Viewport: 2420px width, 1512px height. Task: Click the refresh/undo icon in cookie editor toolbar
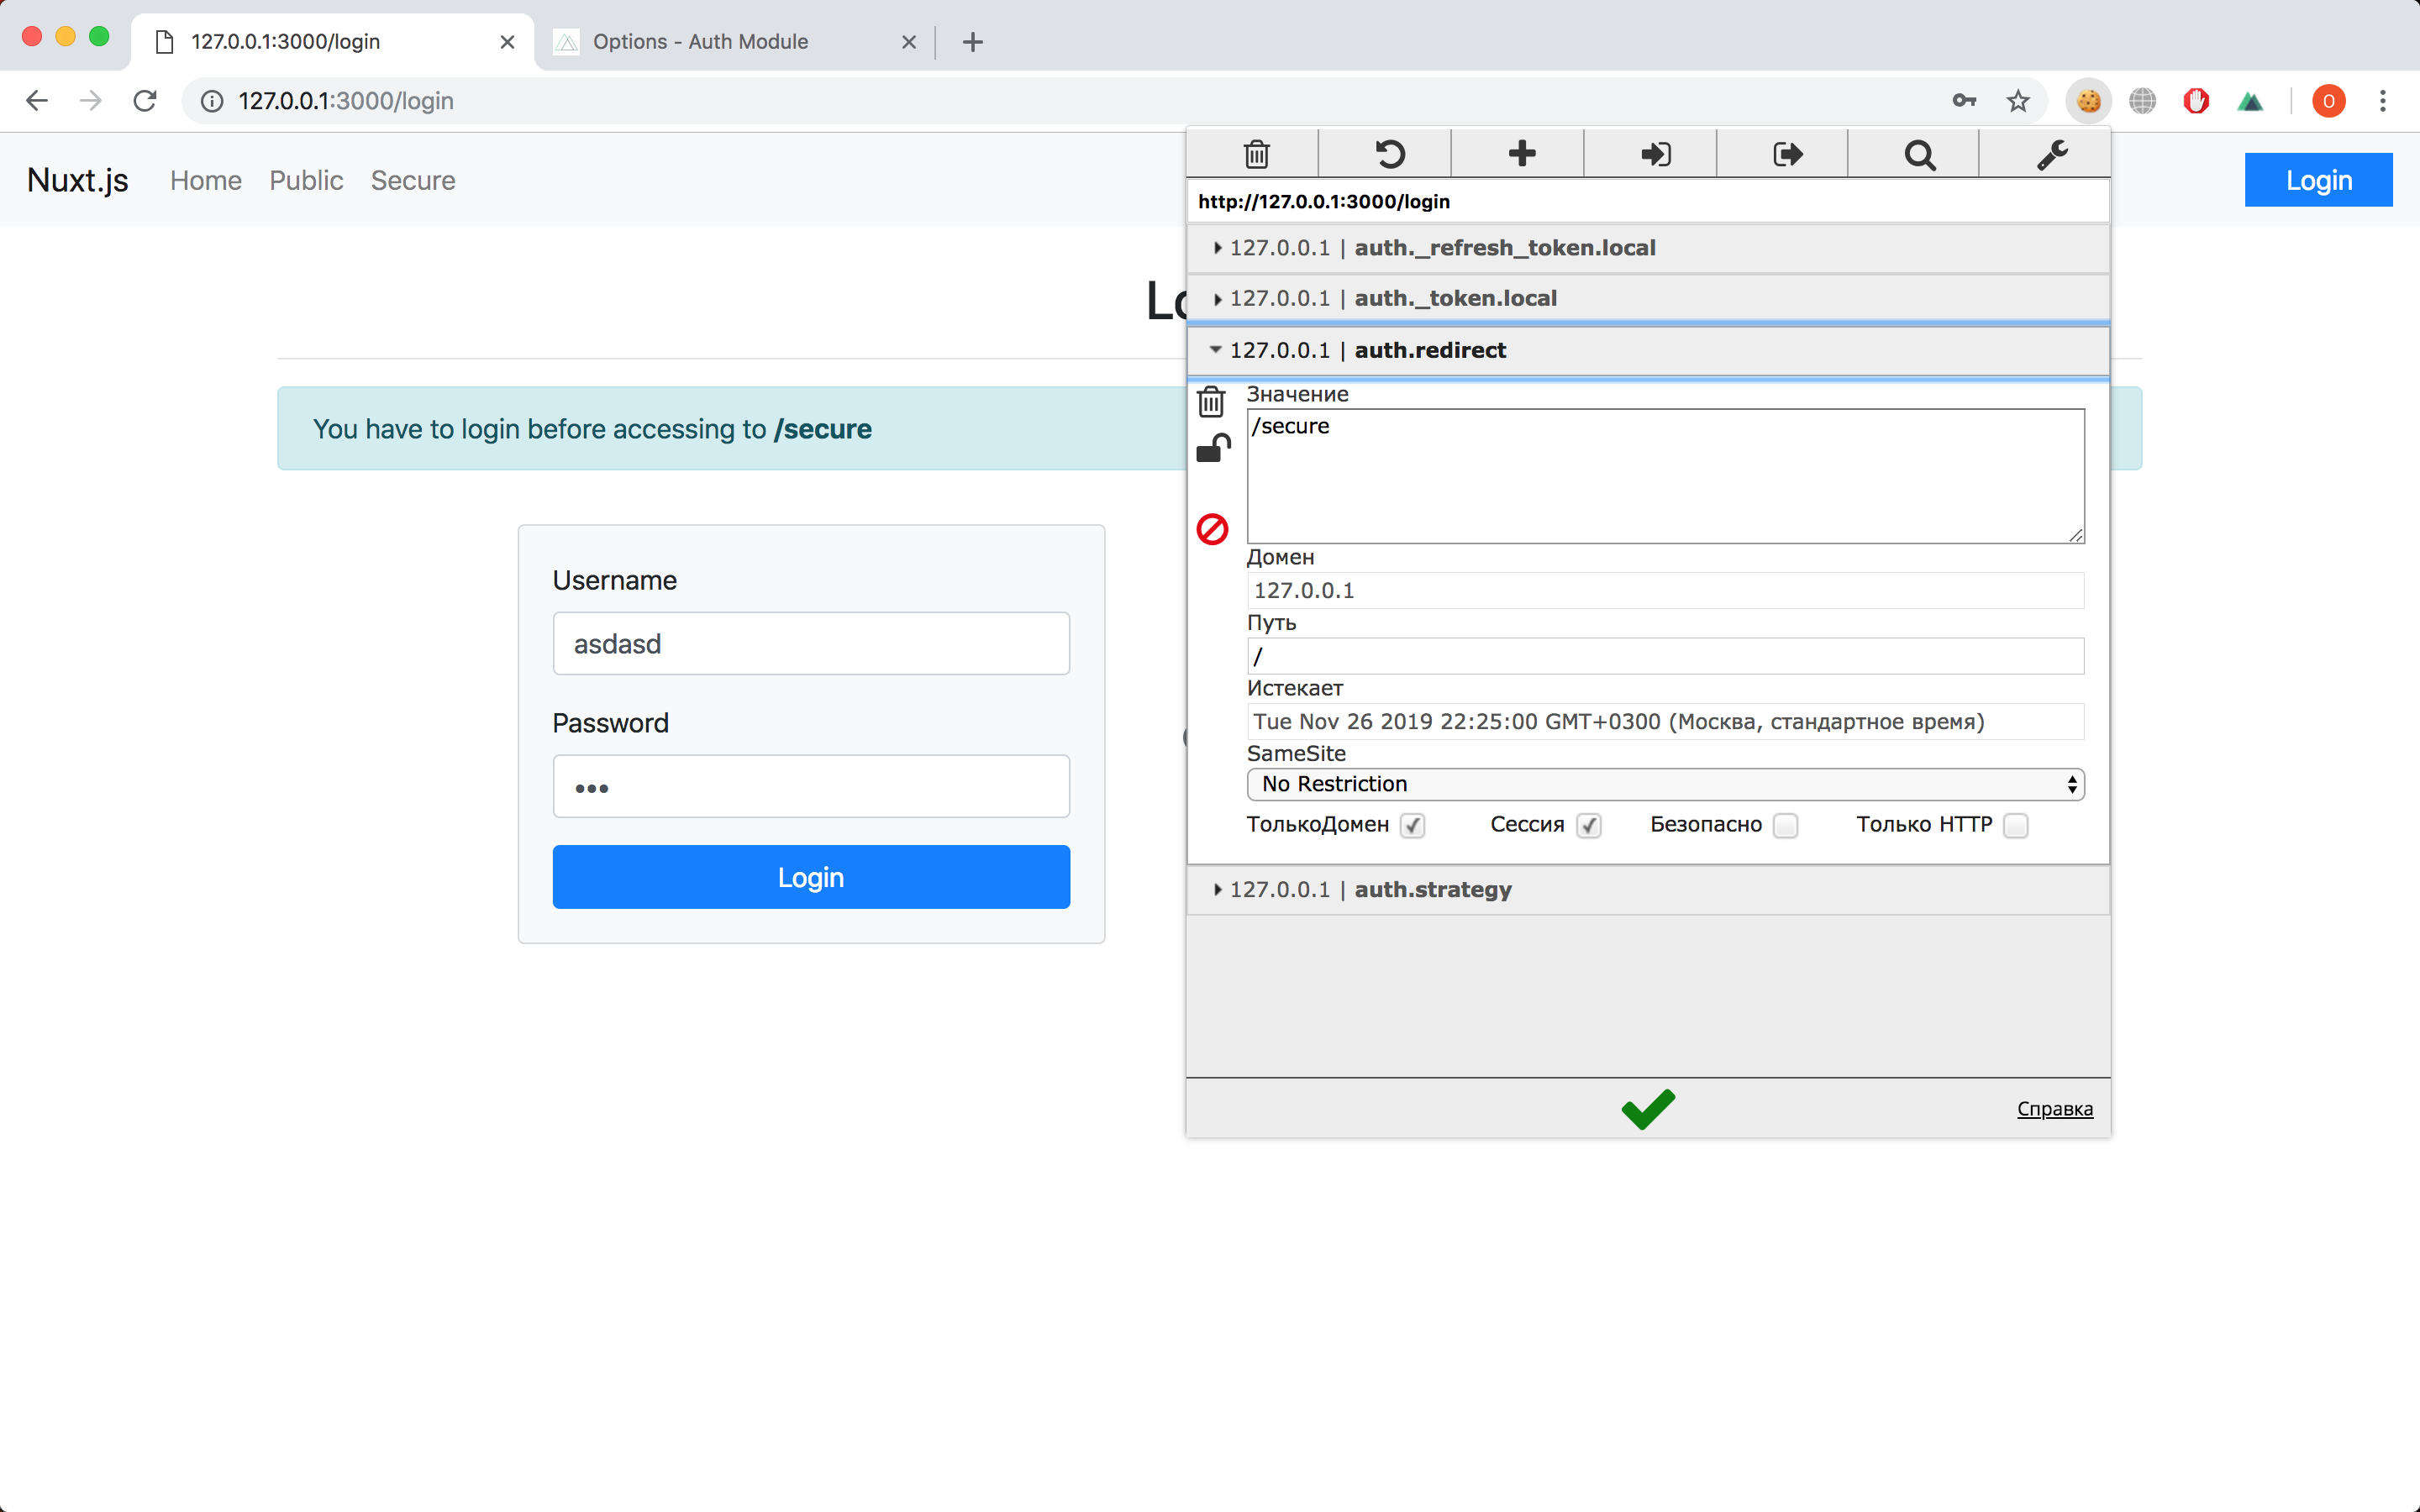(1390, 153)
